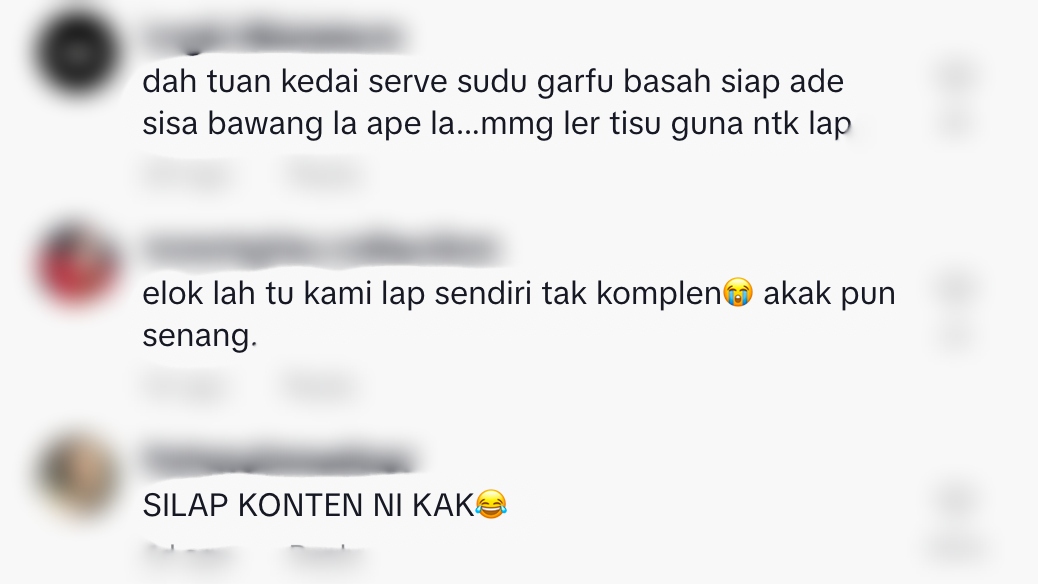Open the red avatar of the second commenter
1038x584 pixels.
[78, 265]
